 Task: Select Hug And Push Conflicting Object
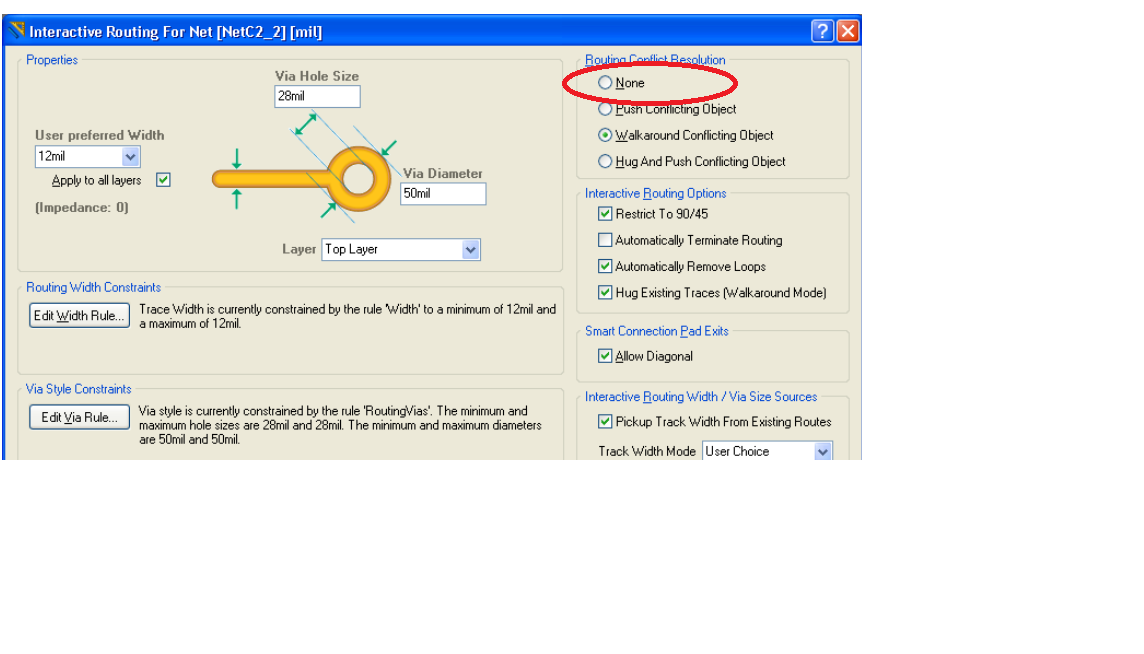pos(605,161)
